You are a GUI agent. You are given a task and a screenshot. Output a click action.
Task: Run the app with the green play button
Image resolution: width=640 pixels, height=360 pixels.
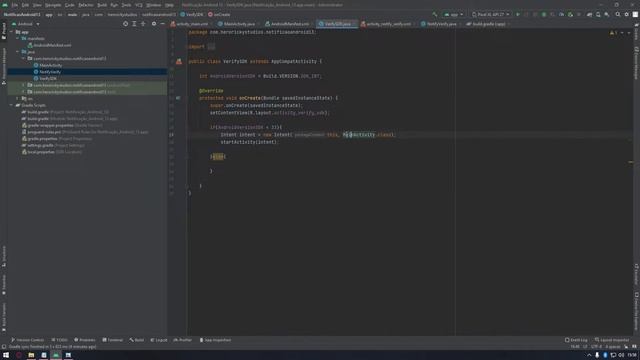pyautogui.click(x=518, y=14)
